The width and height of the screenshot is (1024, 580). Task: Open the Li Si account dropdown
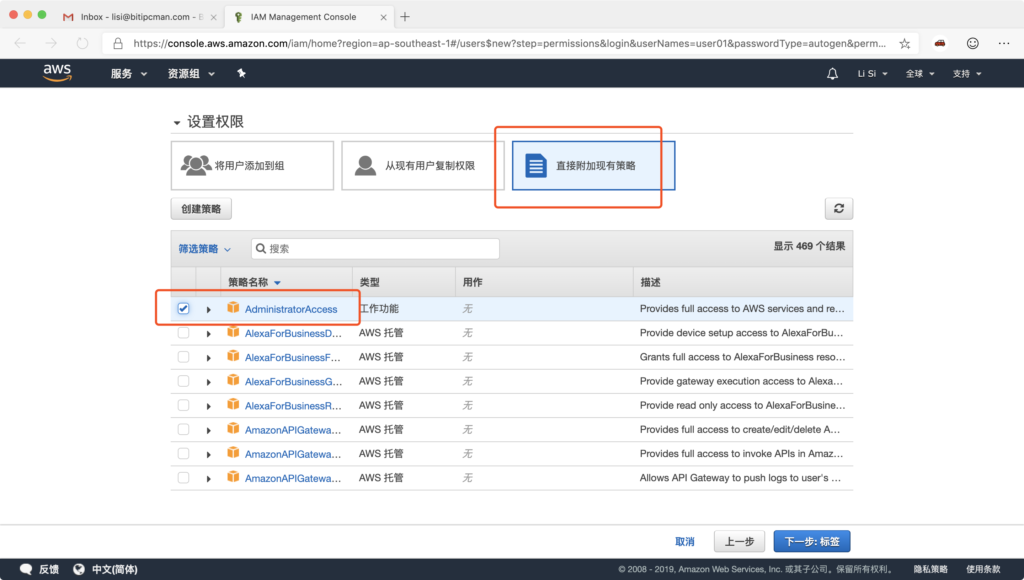[872, 74]
